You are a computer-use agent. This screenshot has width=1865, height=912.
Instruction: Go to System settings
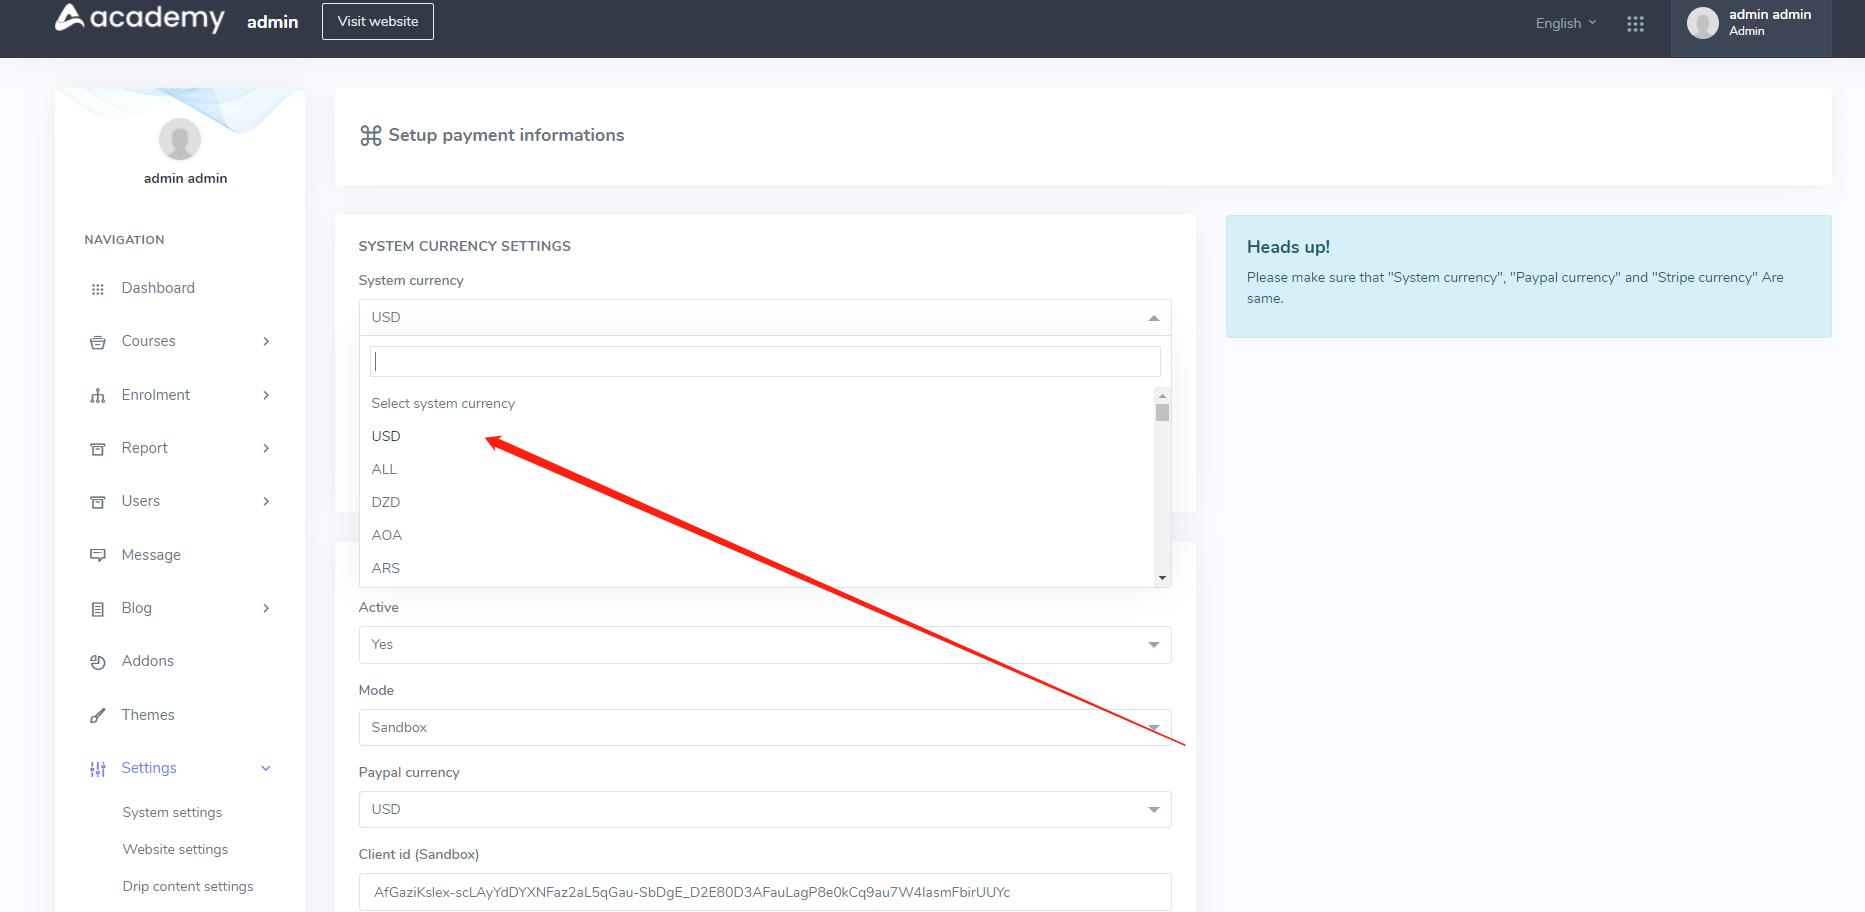click(x=172, y=812)
